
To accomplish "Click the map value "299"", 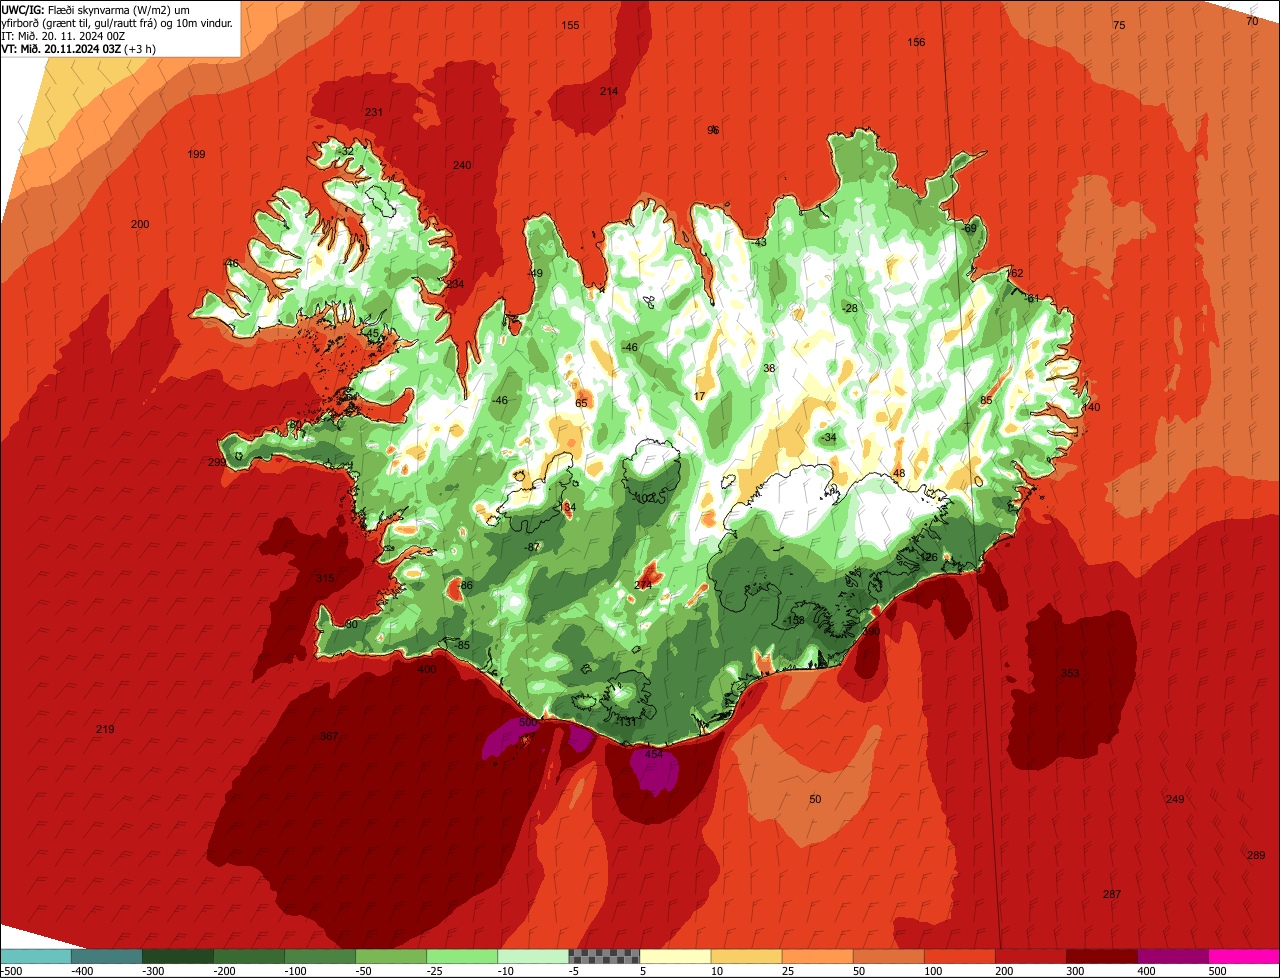I will coord(217,462).
